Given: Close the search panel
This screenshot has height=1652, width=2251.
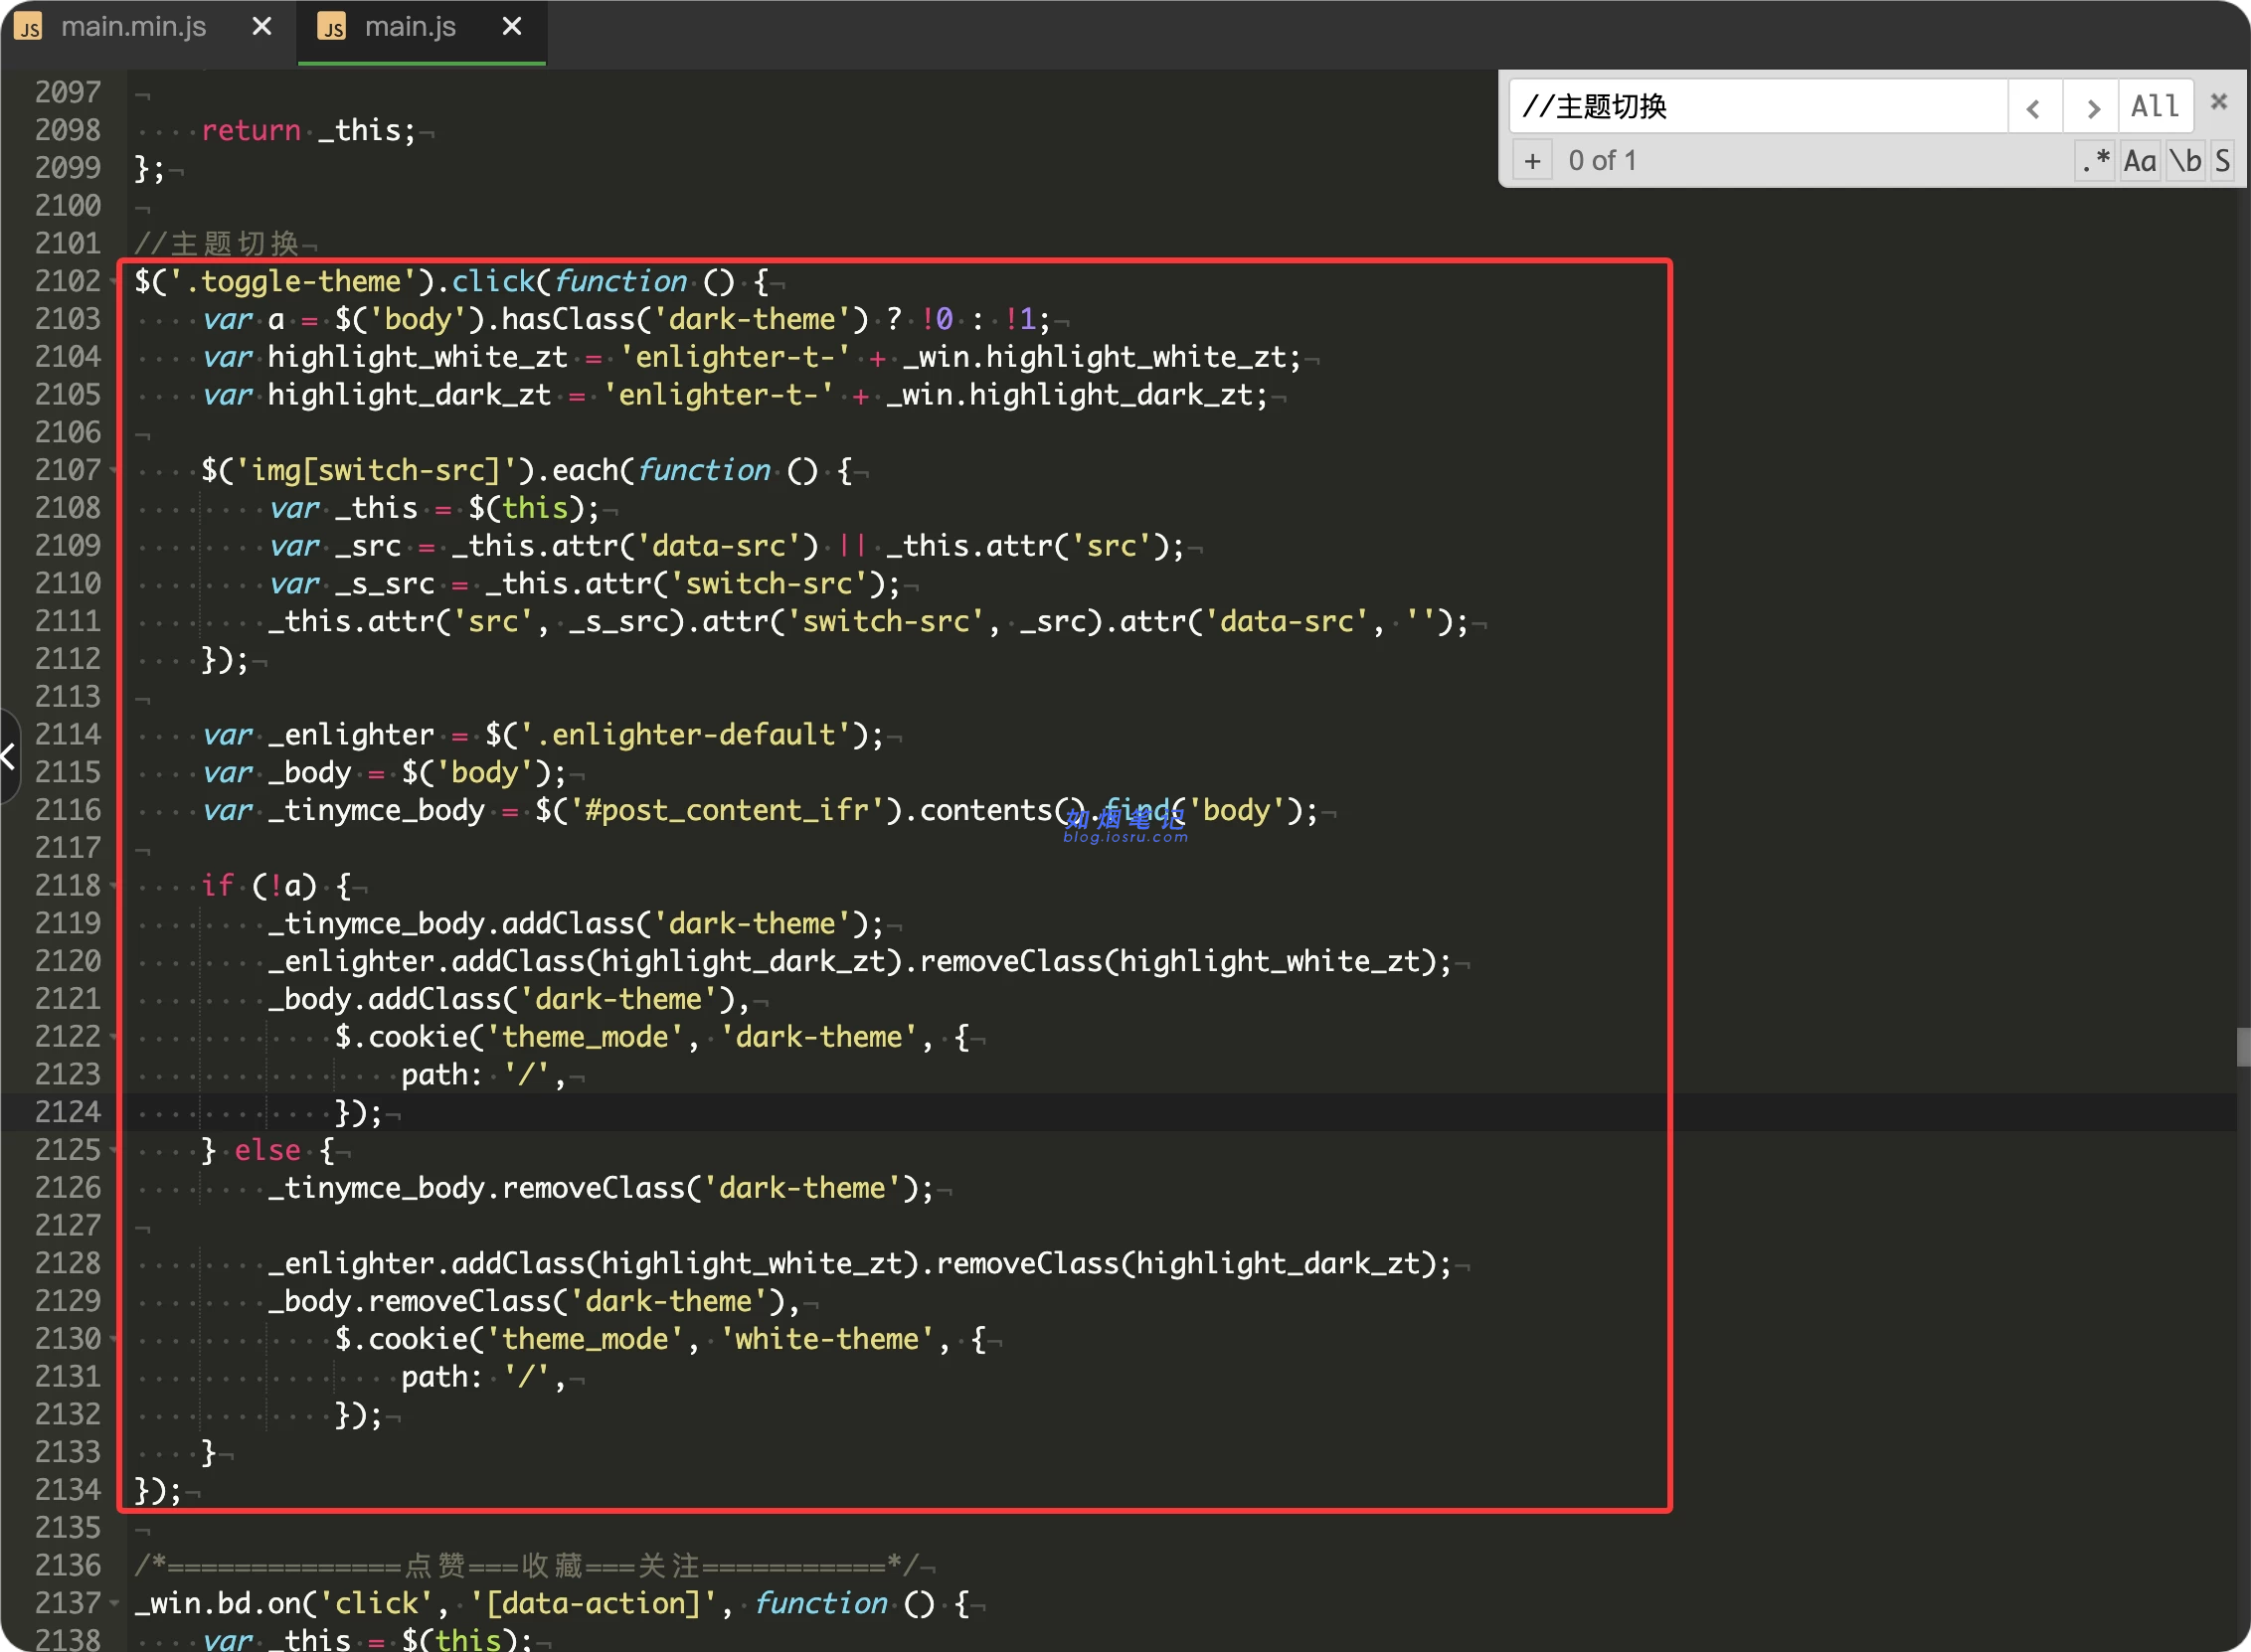Looking at the screenshot, I should pyautogui.click(x=2219, y=102).
